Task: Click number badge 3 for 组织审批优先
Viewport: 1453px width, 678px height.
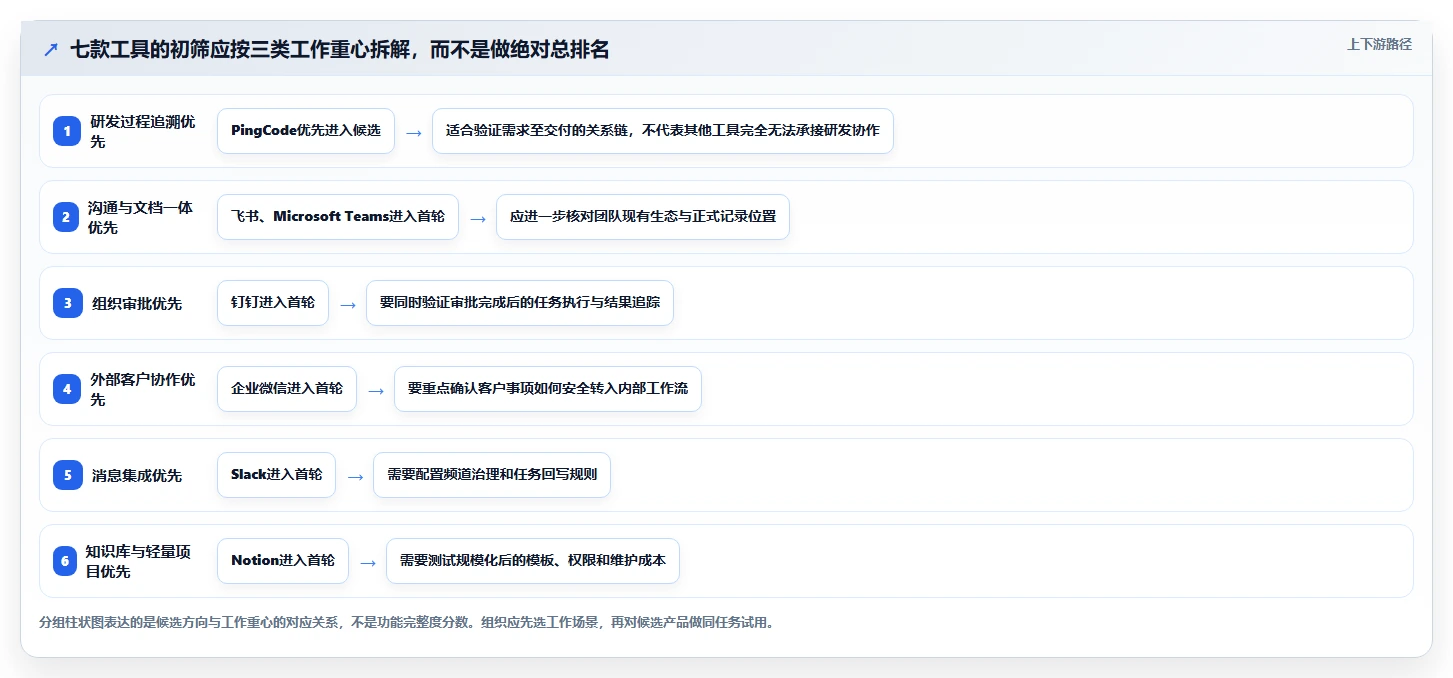Action: tap(67, 303)
